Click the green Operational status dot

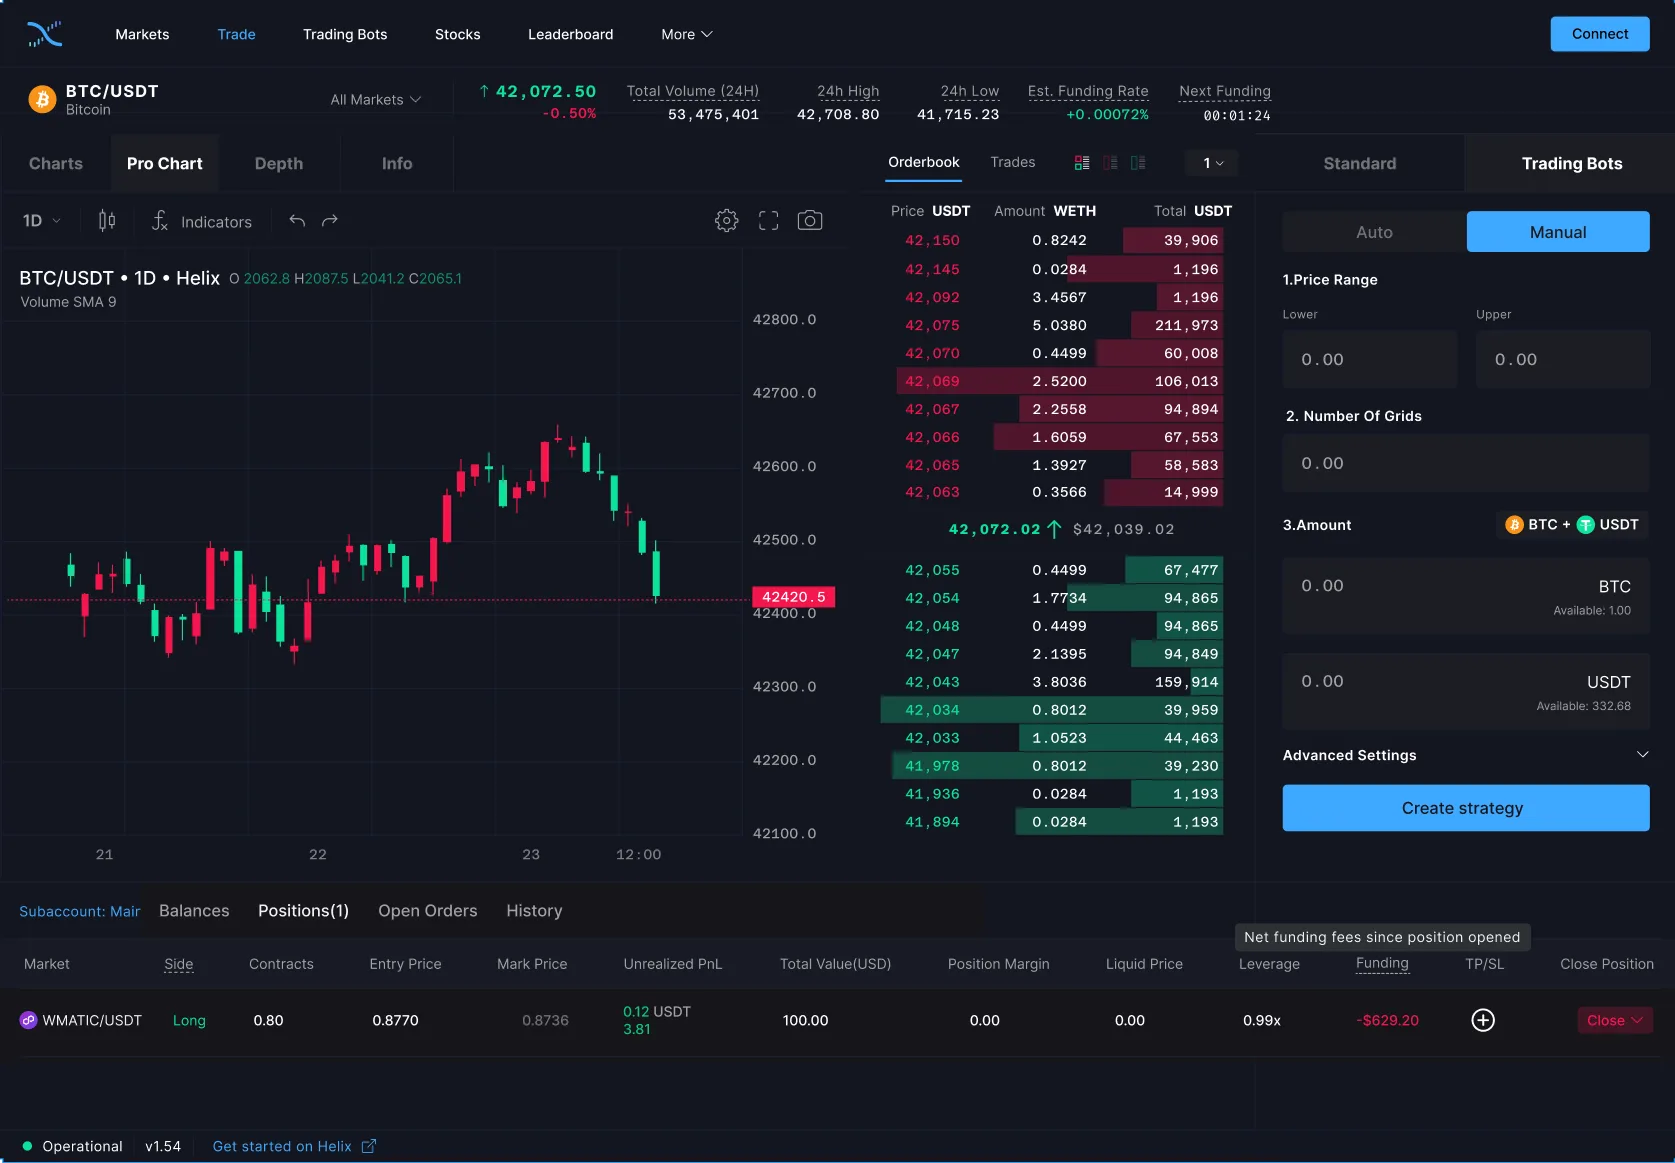[x=28, y=1146]
